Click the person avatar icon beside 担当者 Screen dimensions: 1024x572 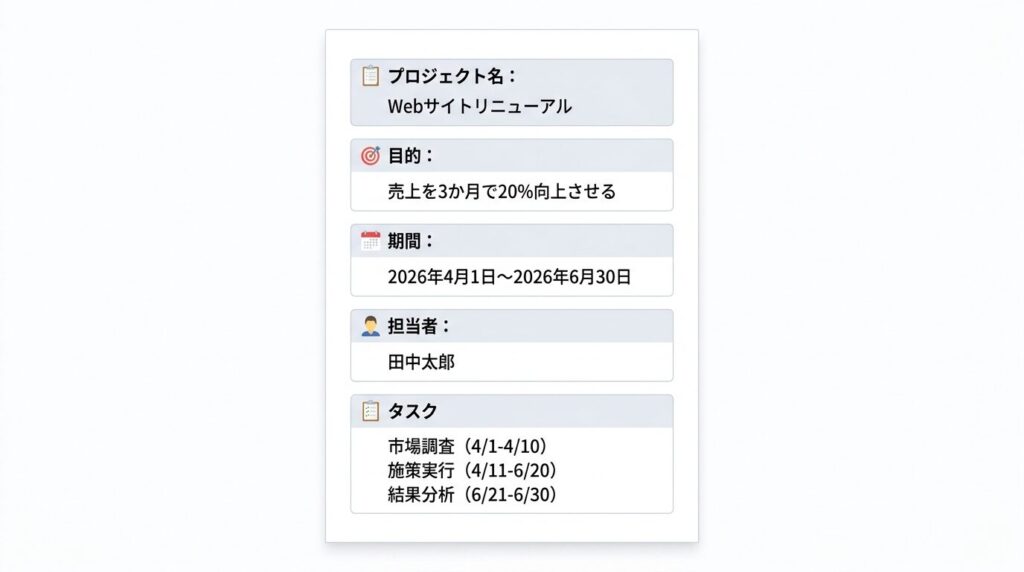370,326
